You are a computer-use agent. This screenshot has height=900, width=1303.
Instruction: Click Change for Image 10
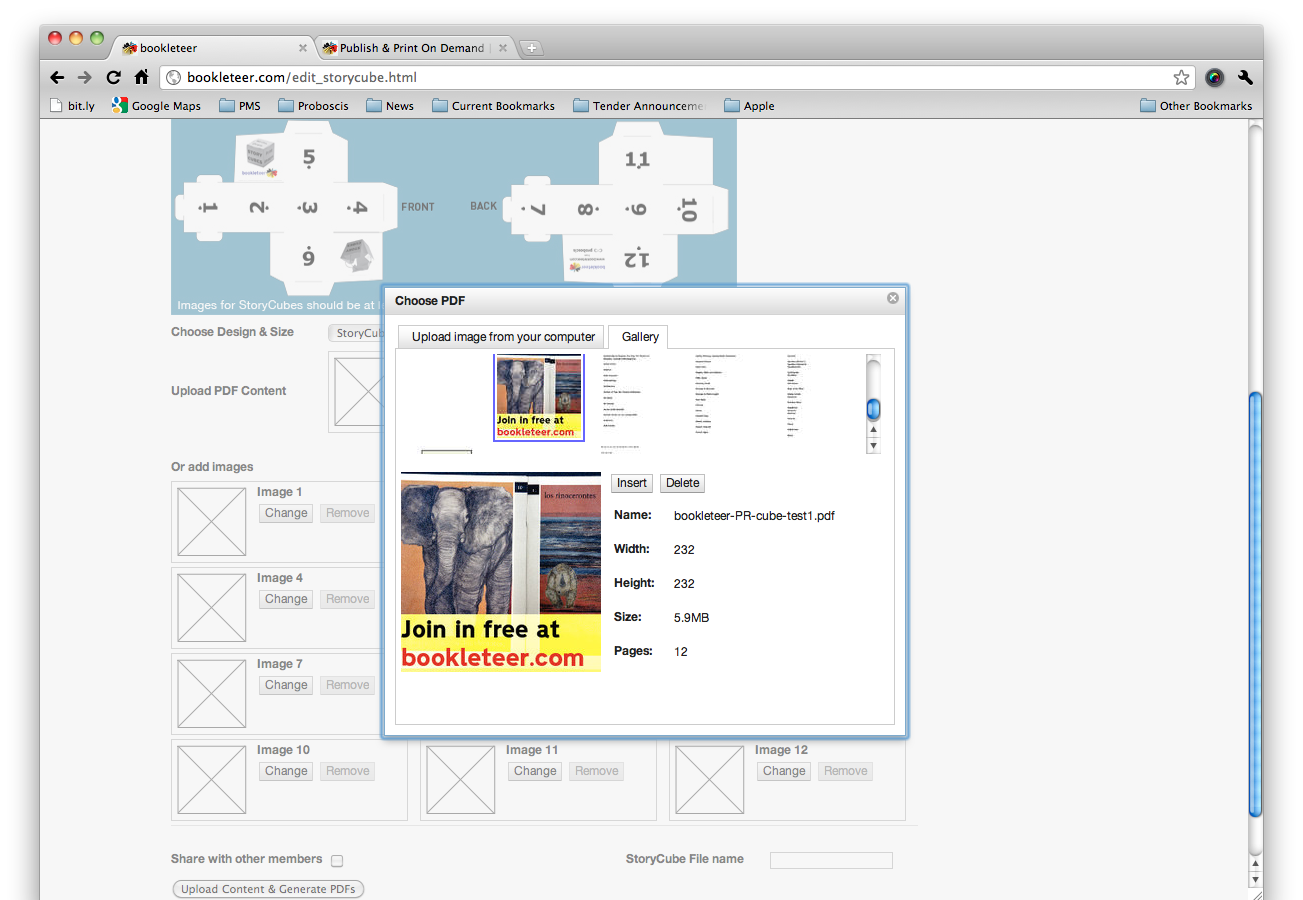coord(286,771)
